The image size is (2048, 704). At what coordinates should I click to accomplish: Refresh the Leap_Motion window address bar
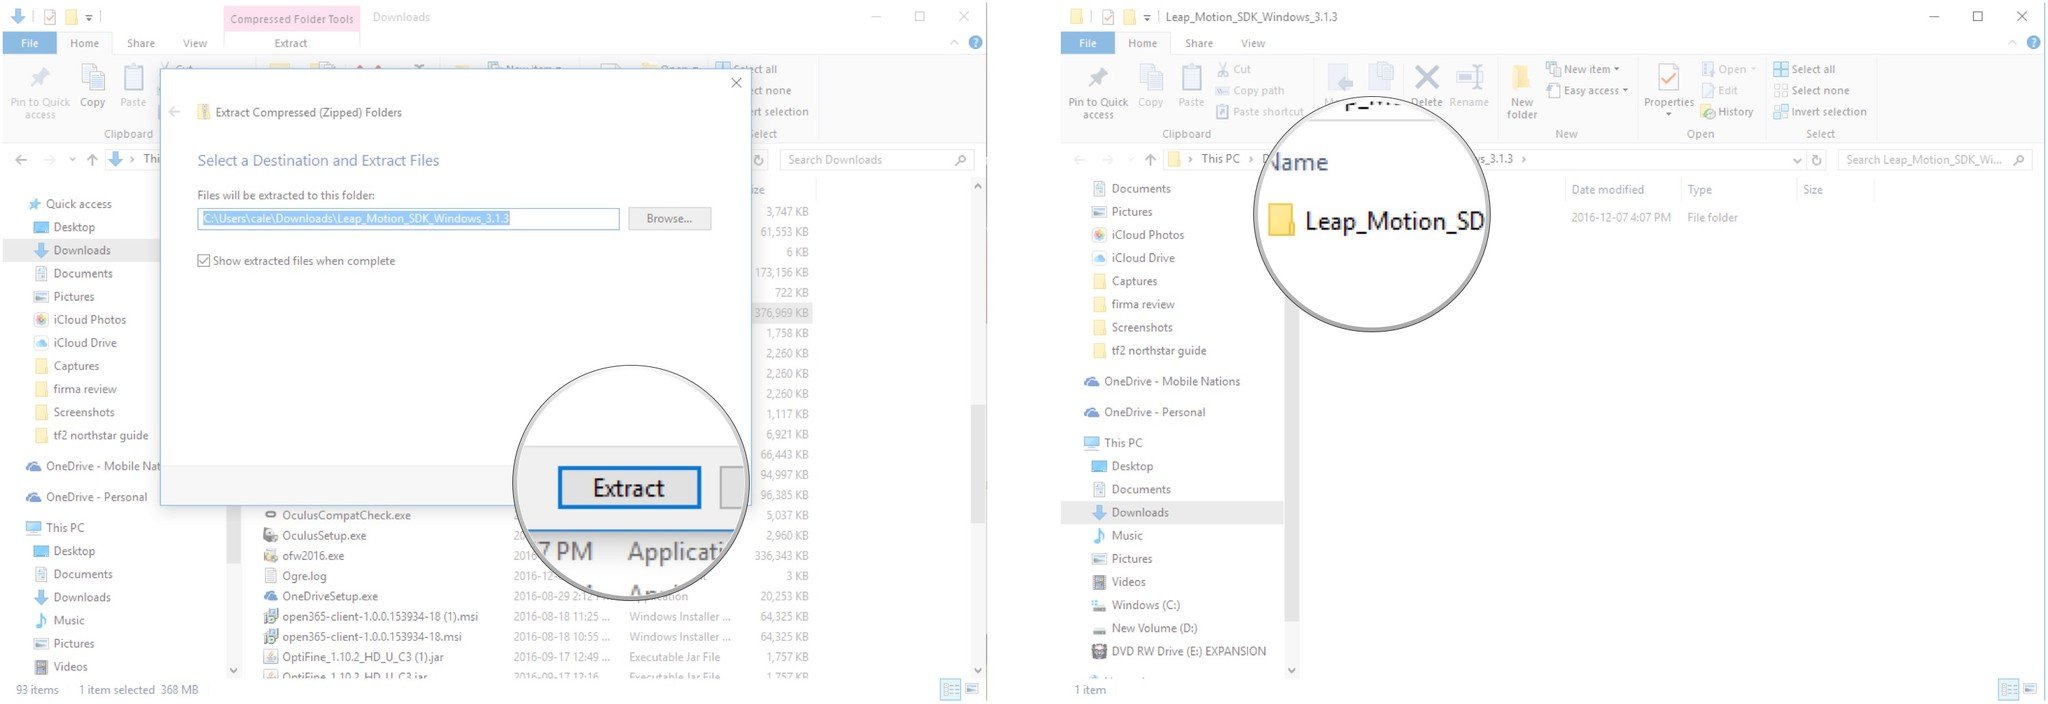[x=1817, y=160]
